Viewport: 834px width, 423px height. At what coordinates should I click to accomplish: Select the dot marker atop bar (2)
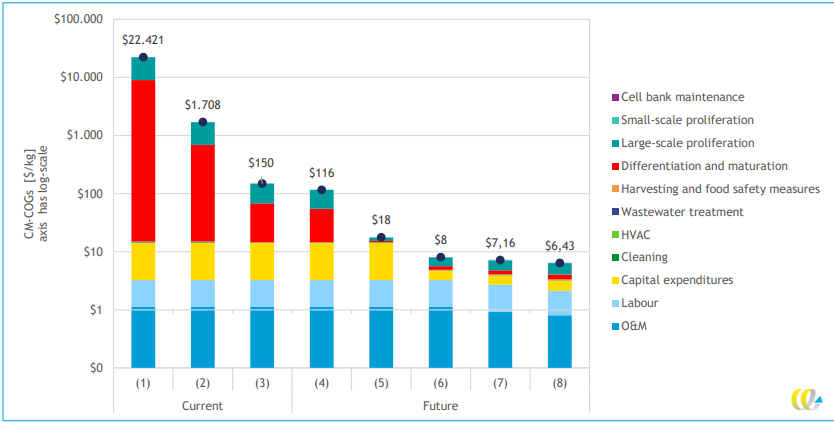coord(203,122)
